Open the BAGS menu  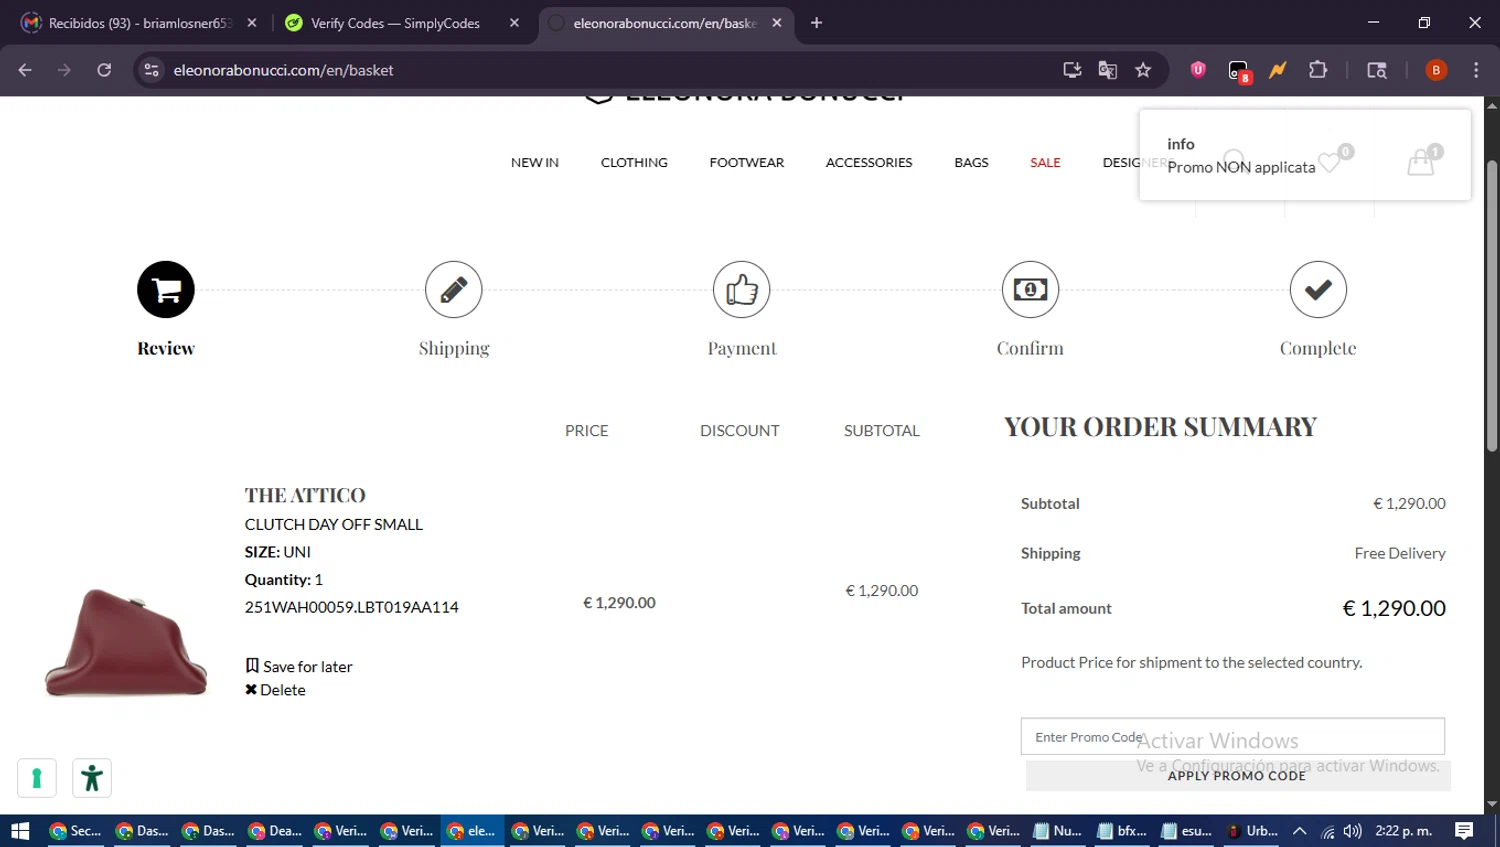pyautogui.click(x=971, y=162)
